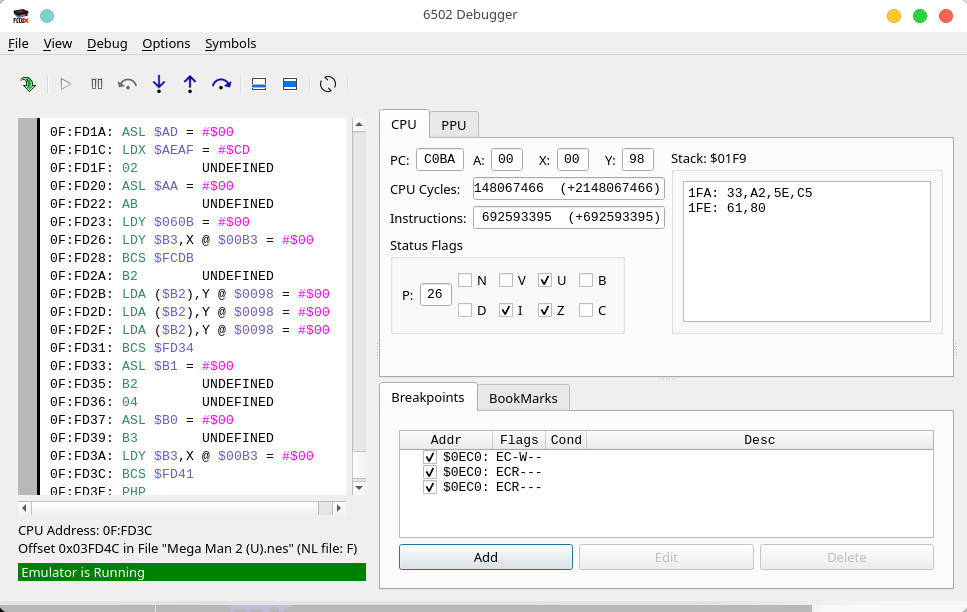Click the FCEUX app icon in title bar
This screenshot has width=967, height=612.
coord(21,16)
